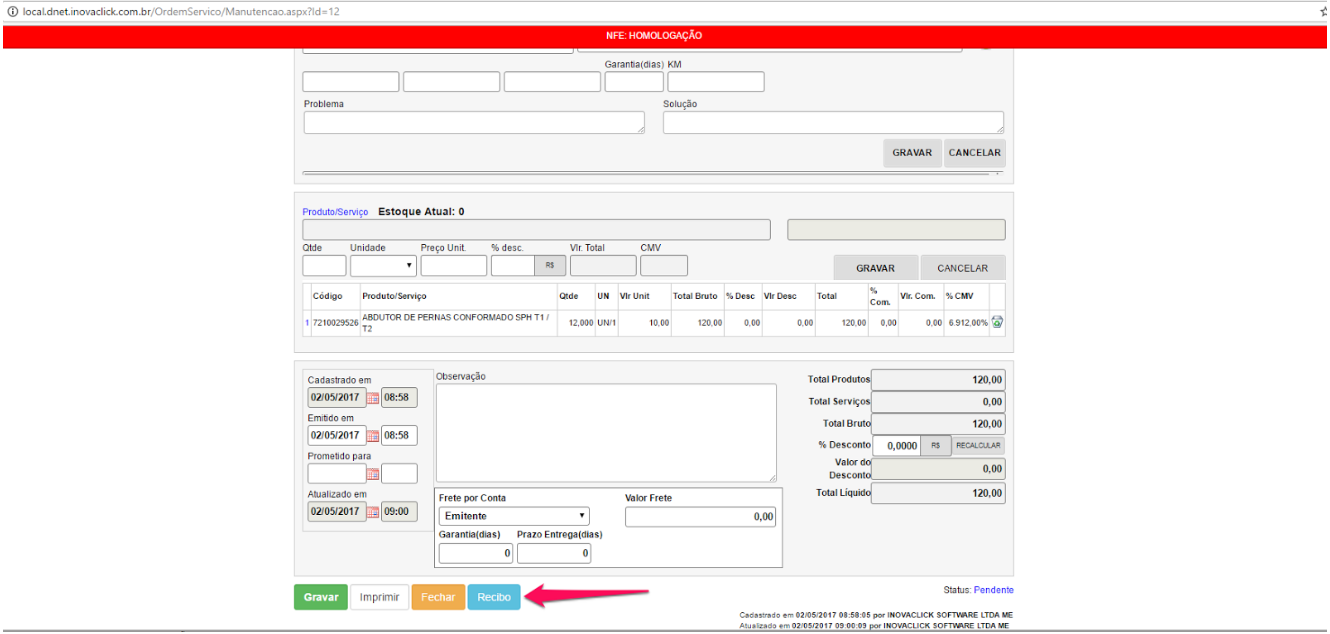Open calendar for Prometido para date
Viewport: 1330px width, 634px height.
click(373, 474)
